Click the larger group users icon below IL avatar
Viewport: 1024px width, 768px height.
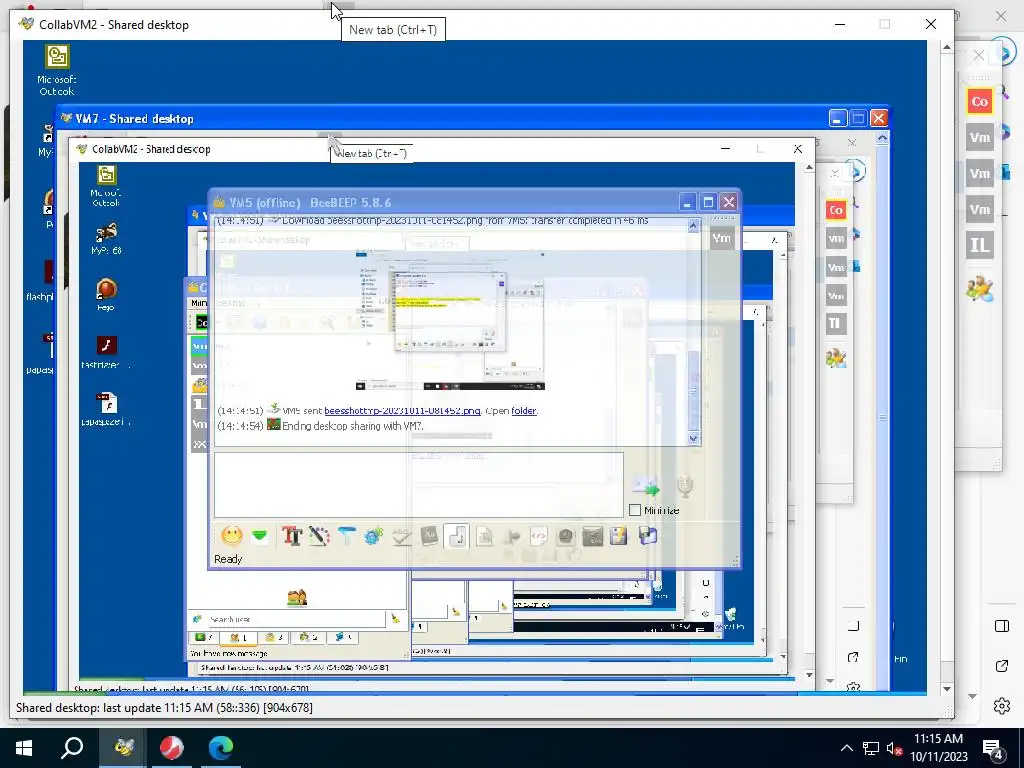pos(979,288)
